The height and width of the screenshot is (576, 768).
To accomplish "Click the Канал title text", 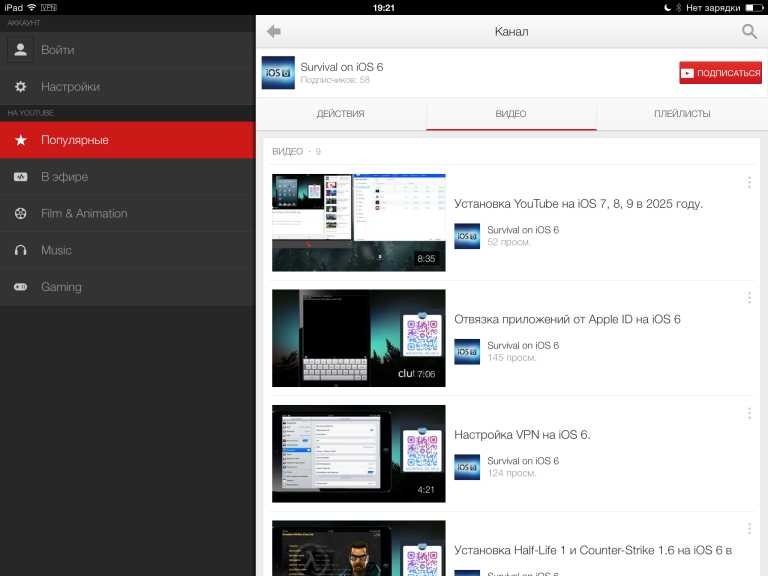I will (x=511, y=31).
